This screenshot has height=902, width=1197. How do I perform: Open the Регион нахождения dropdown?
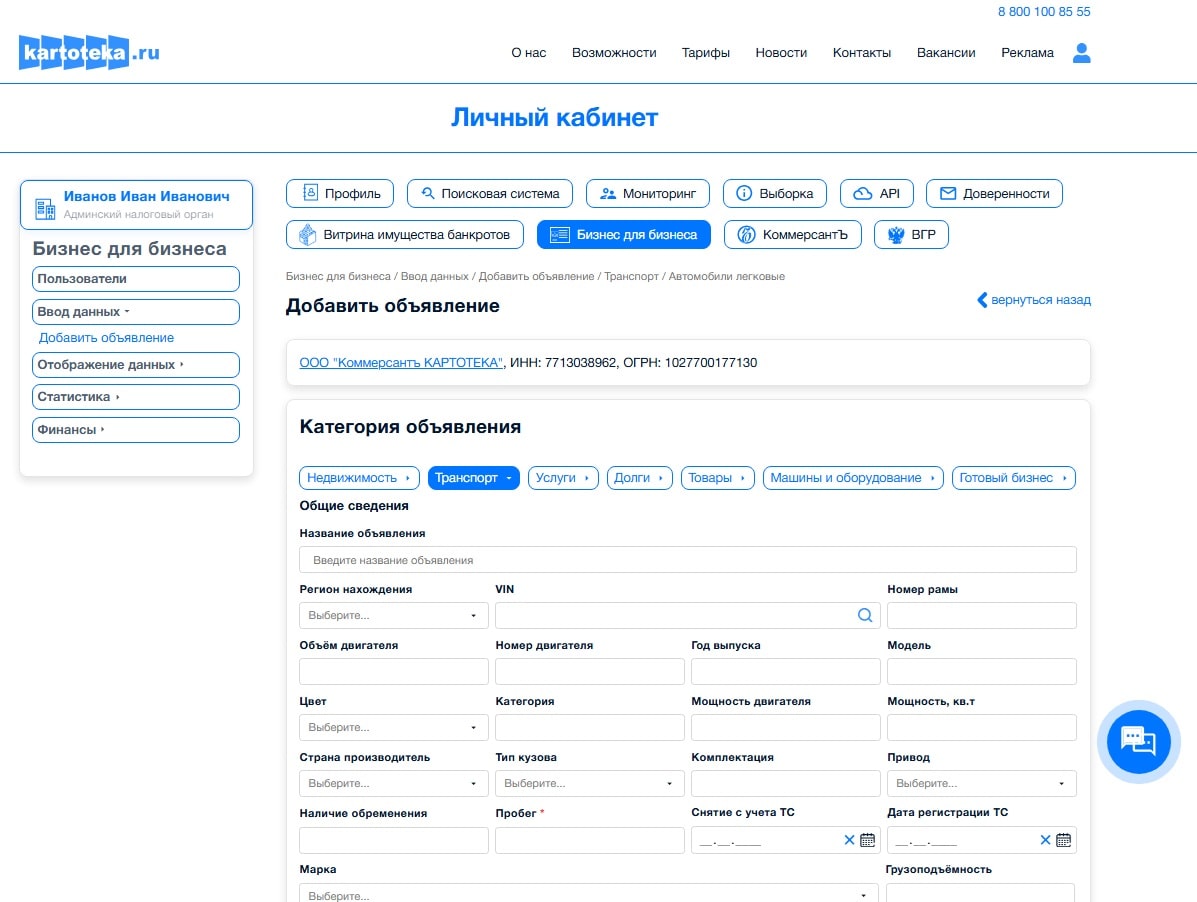pyautogui.click(x=393, y=616)
